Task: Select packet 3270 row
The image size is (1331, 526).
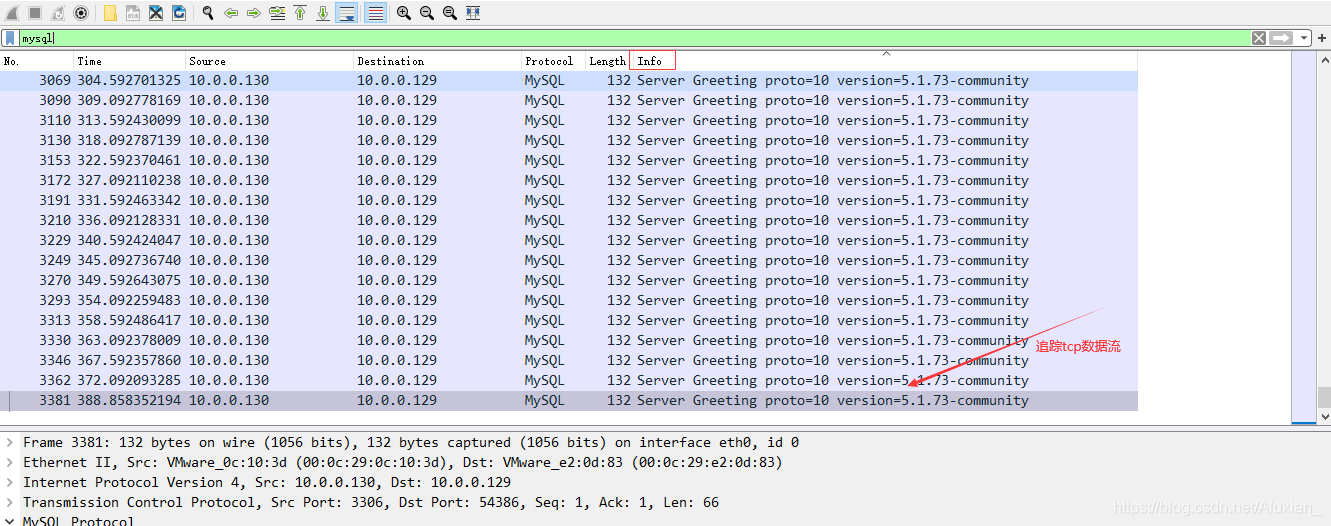Action: click(569, 281)
